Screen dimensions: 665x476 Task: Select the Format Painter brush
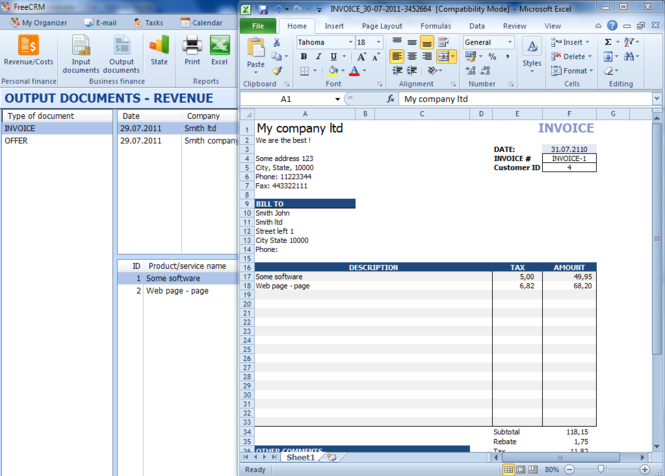click(x=277, y=70)
